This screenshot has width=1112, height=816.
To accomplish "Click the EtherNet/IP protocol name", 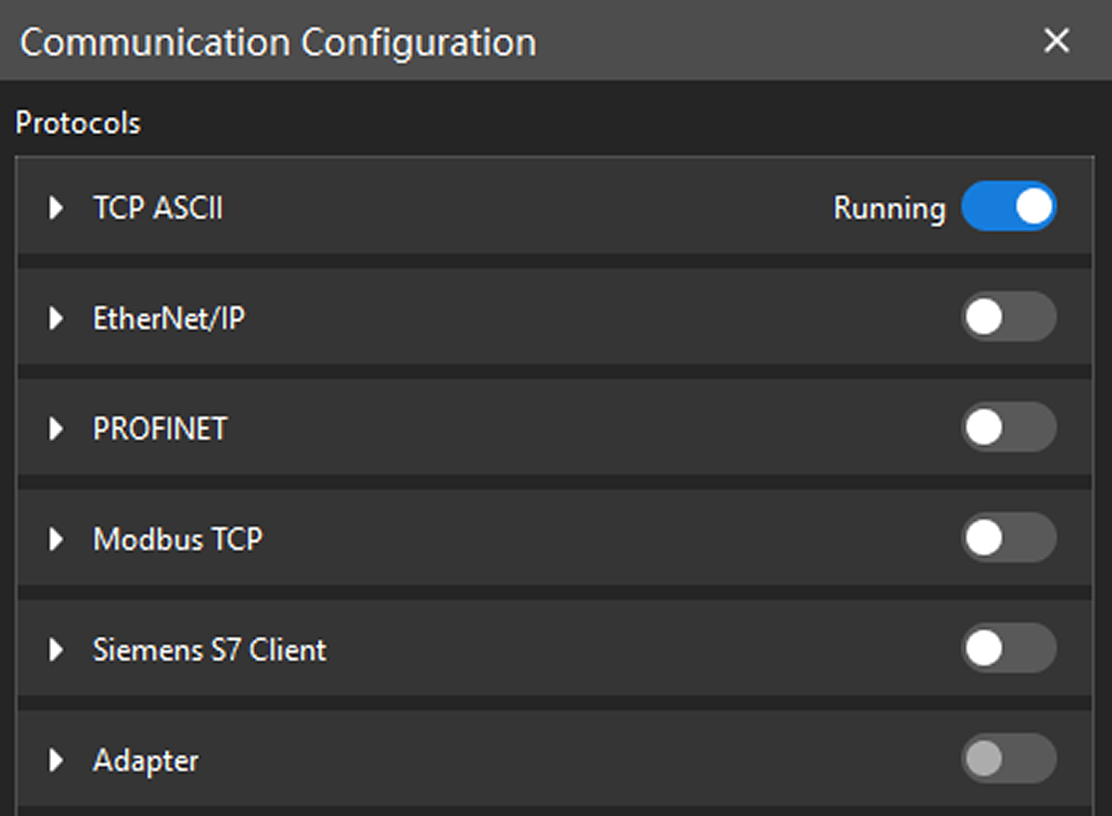I will (x=169, y=319).
